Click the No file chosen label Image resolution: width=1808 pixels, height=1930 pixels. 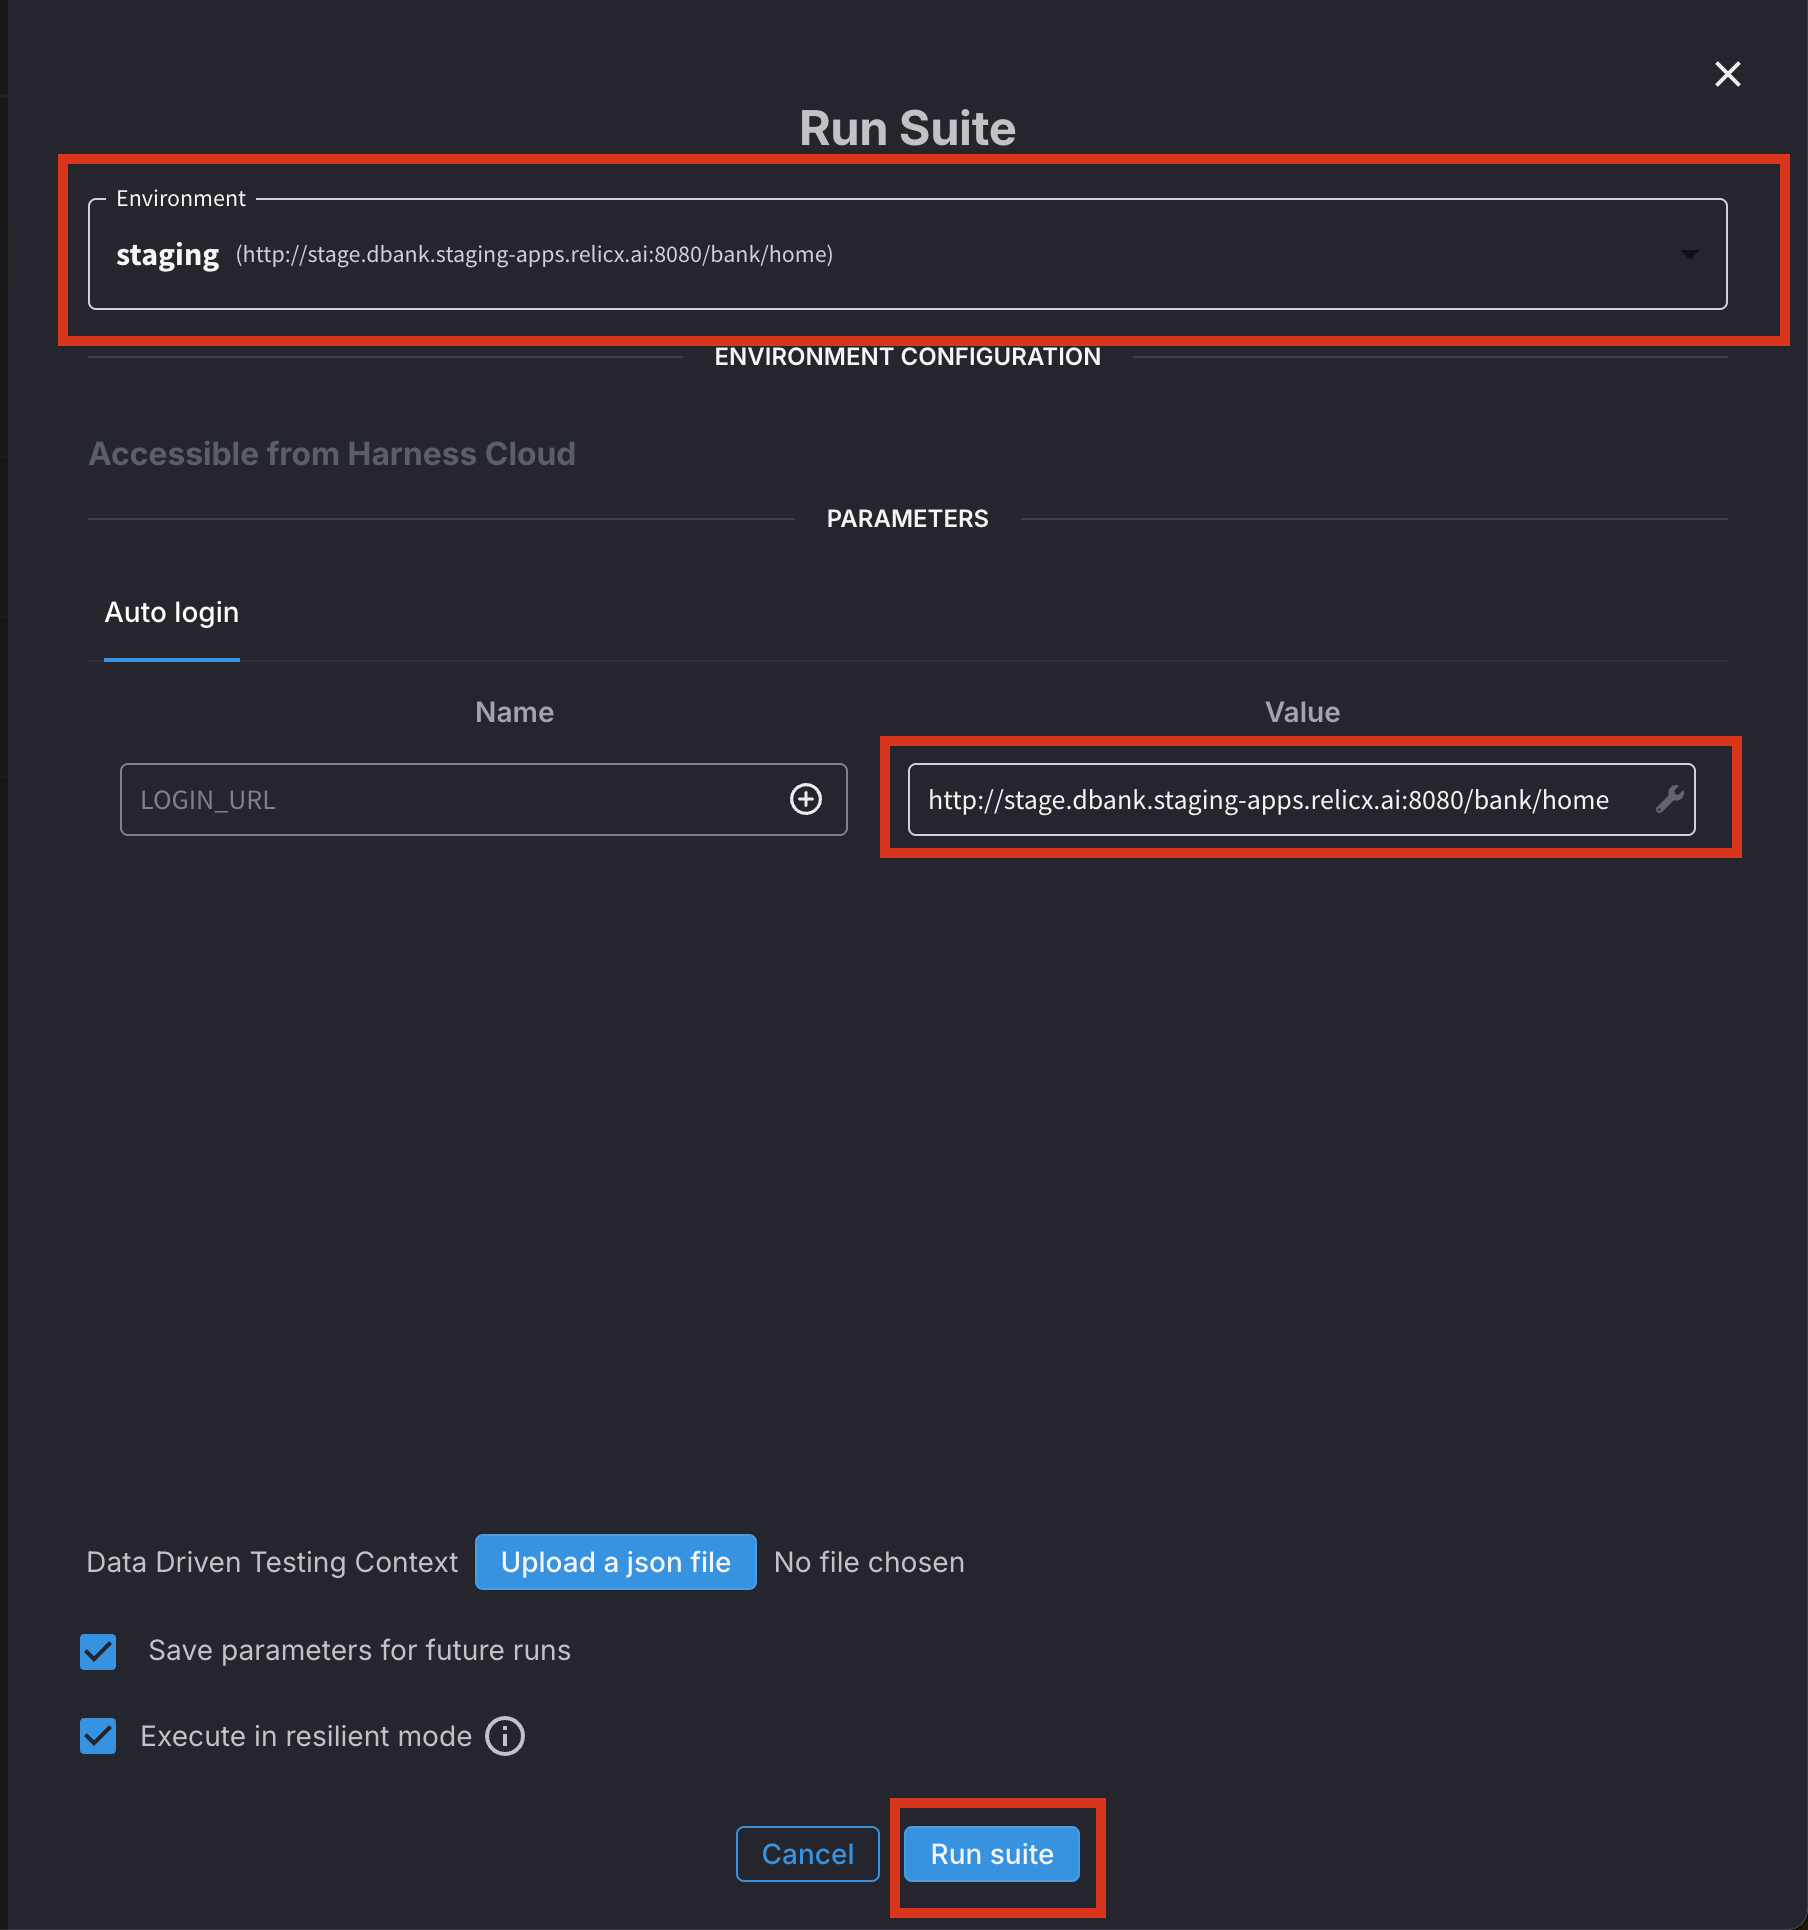868,1561
